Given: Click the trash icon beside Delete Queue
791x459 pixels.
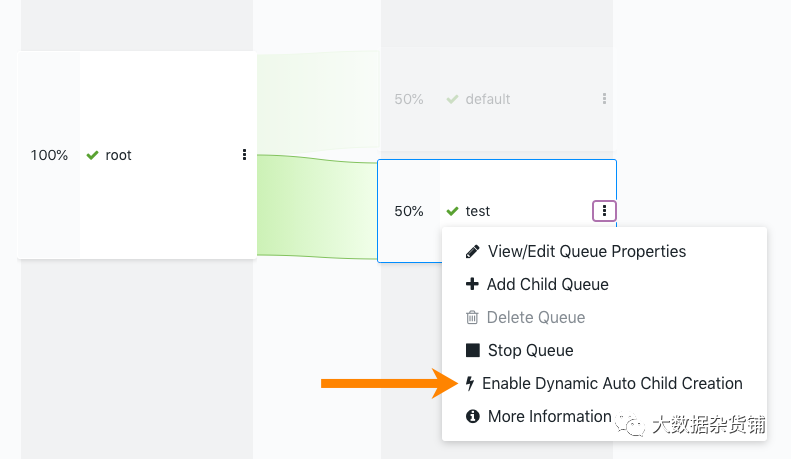Looking at the screenshot, I should [x=473, y=318].
